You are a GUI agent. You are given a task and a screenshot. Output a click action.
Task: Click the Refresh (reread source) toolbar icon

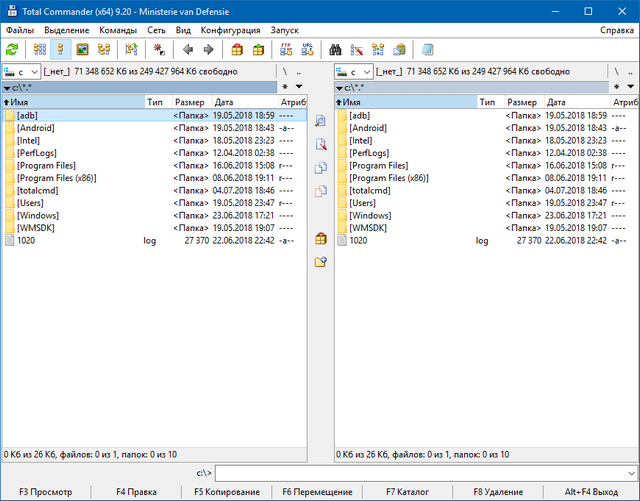pos(12,49)
